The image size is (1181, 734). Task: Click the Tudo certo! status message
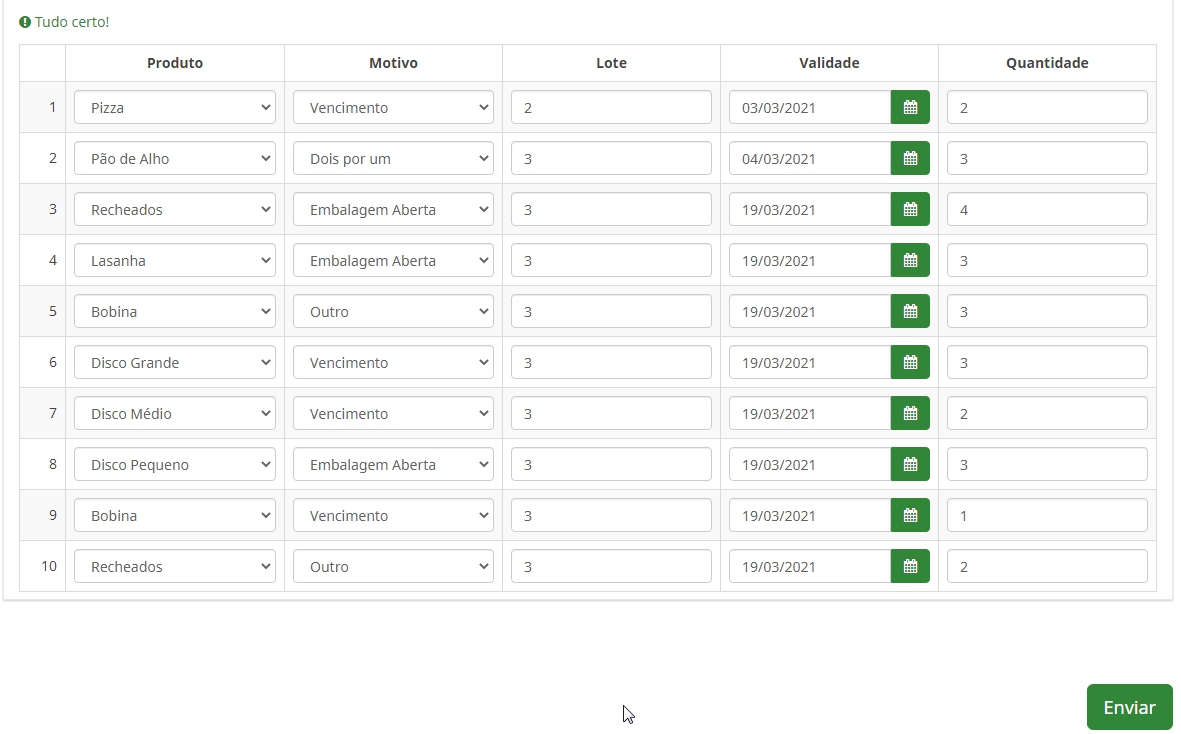[x=72, y=22]
